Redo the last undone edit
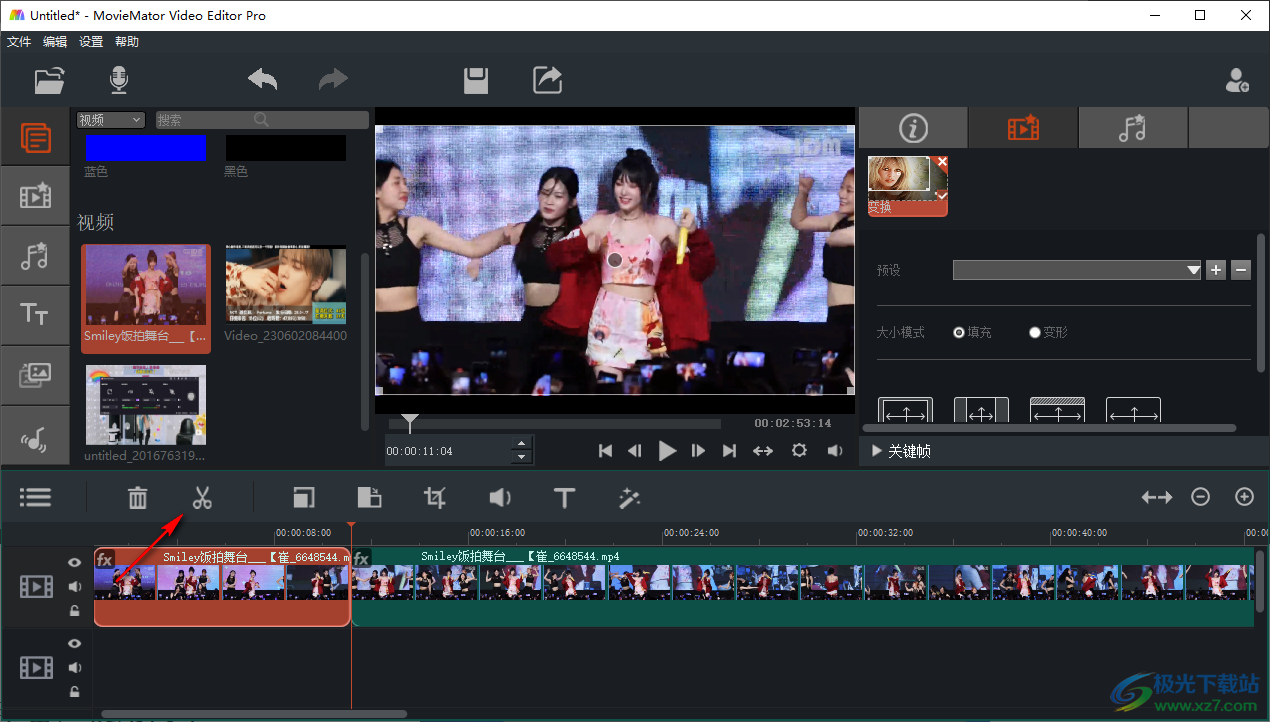The height and width of the screenshot is (722, 1270). [x=333, y=80]
